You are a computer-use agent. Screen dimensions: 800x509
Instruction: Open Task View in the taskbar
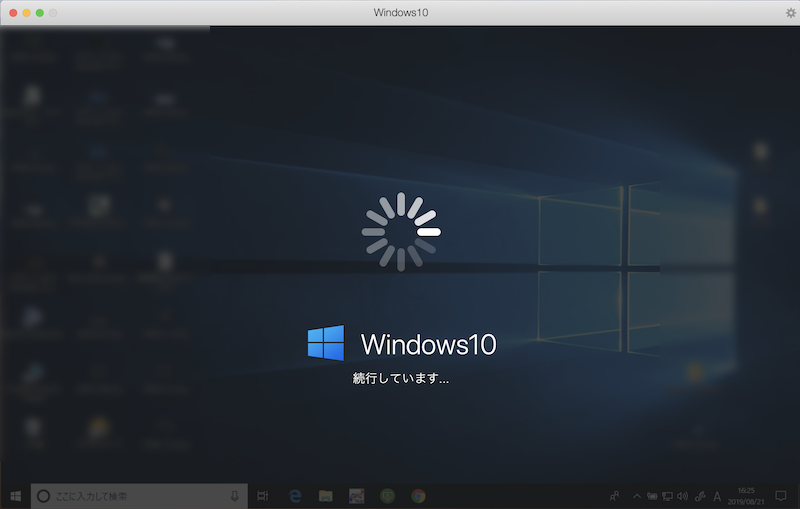[x=263, y=496]
